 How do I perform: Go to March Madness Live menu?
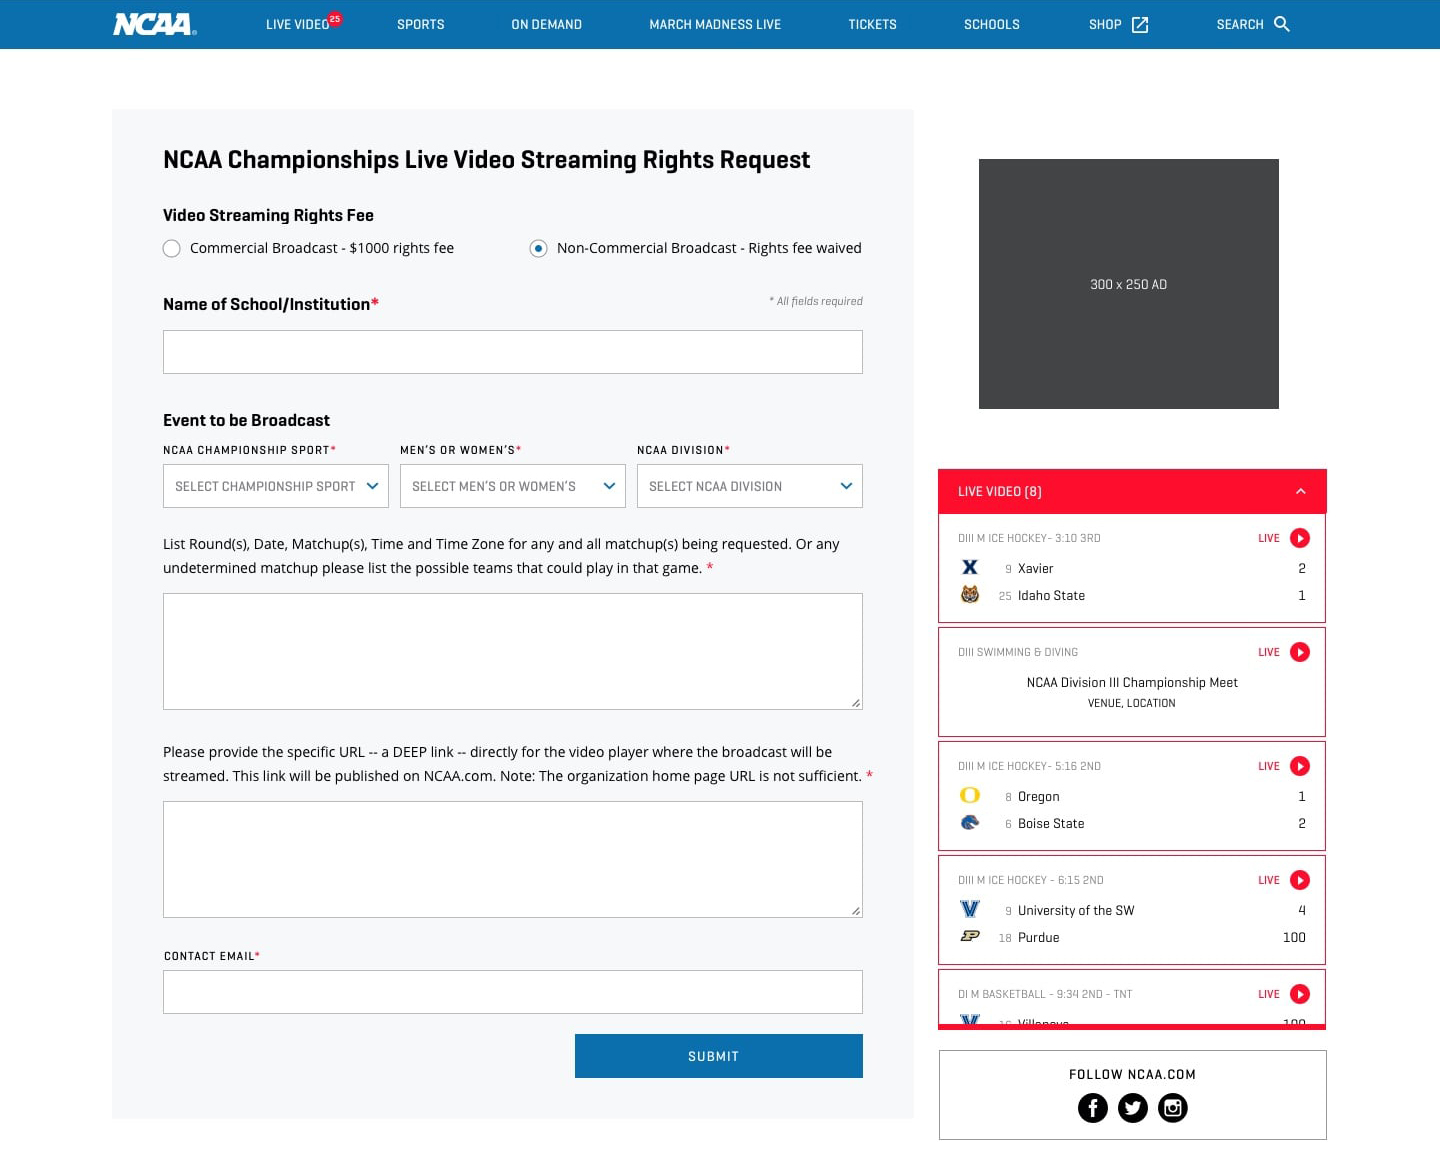[715, 24]
